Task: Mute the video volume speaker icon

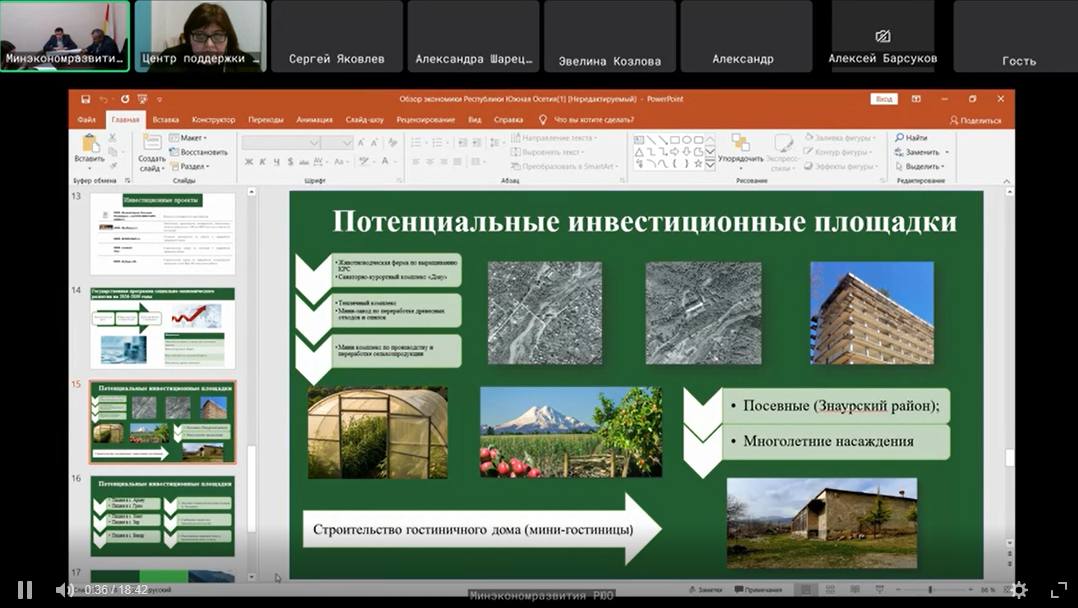Action: [x=63, y=590]
